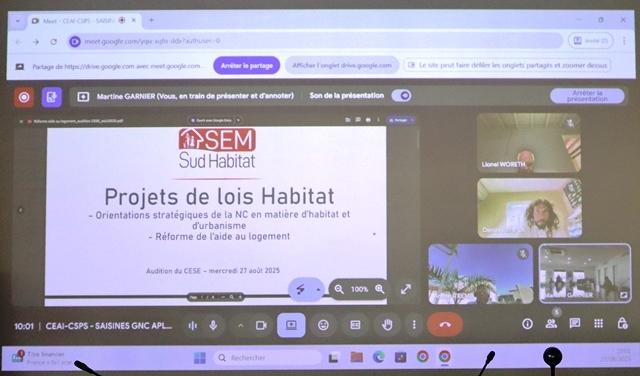Click the add-to-Drive folder icon
Image resolution: width=640 pixels, height=376 pixels.
[348, 120]
